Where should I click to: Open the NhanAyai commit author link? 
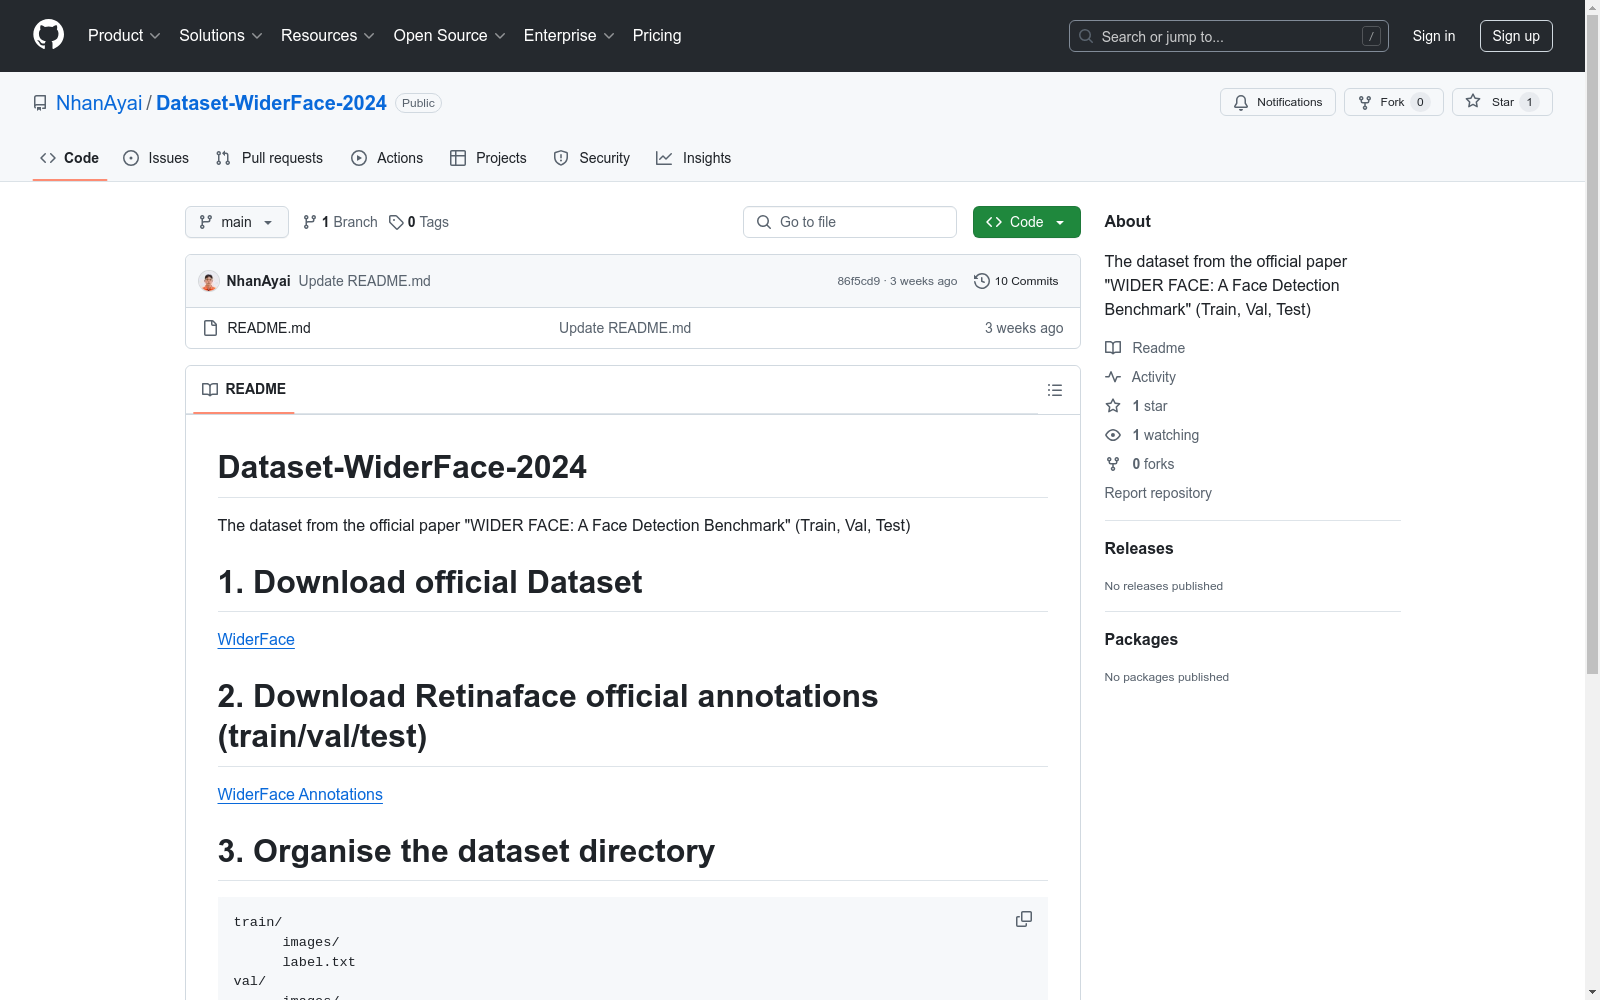pos(258,281)
